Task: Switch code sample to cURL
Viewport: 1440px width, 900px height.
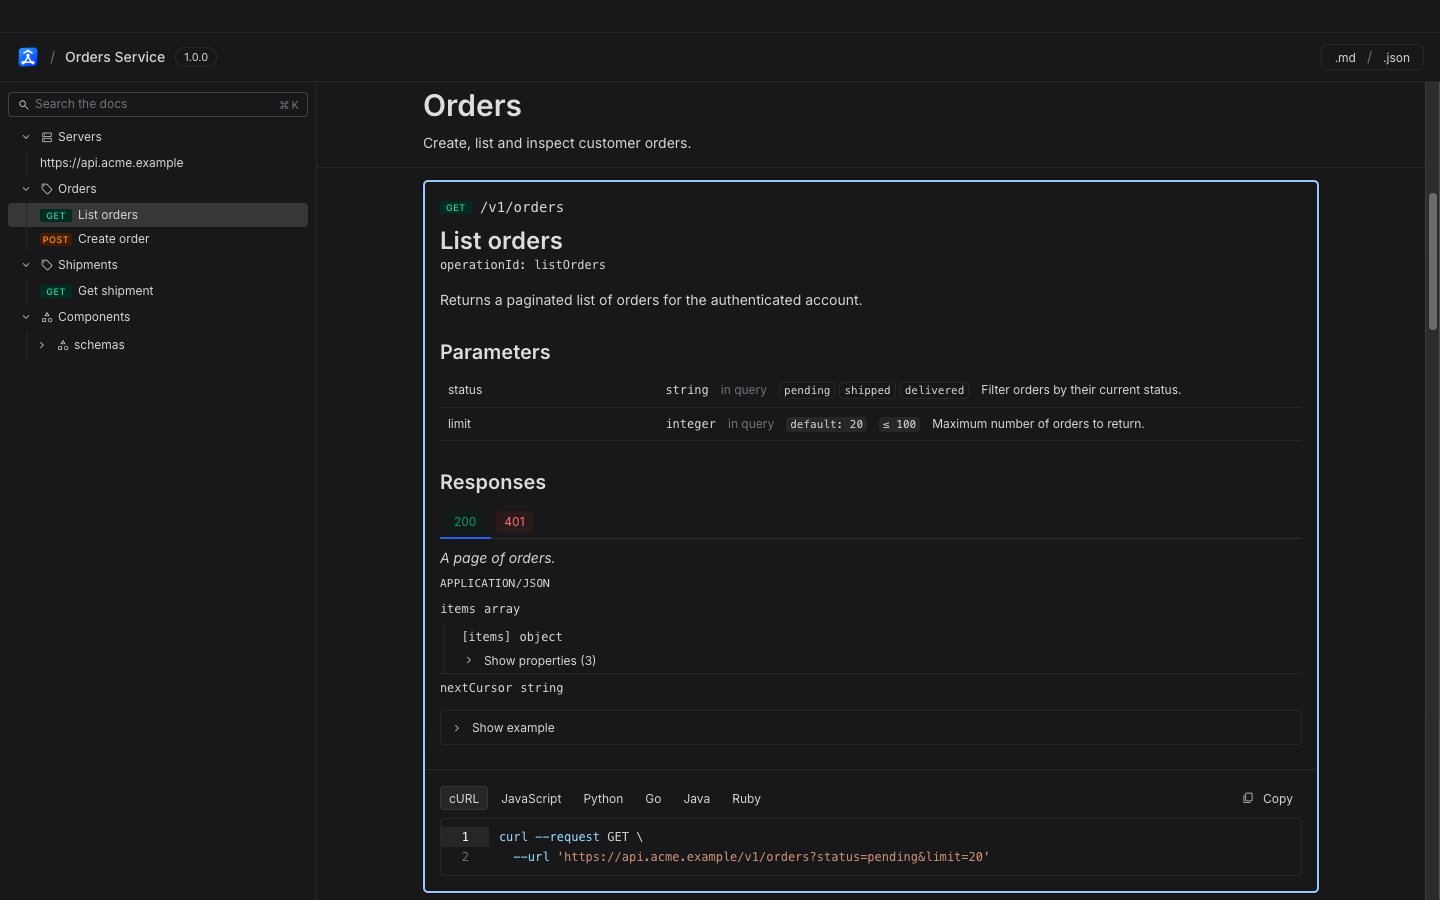Action: (464, 799)
